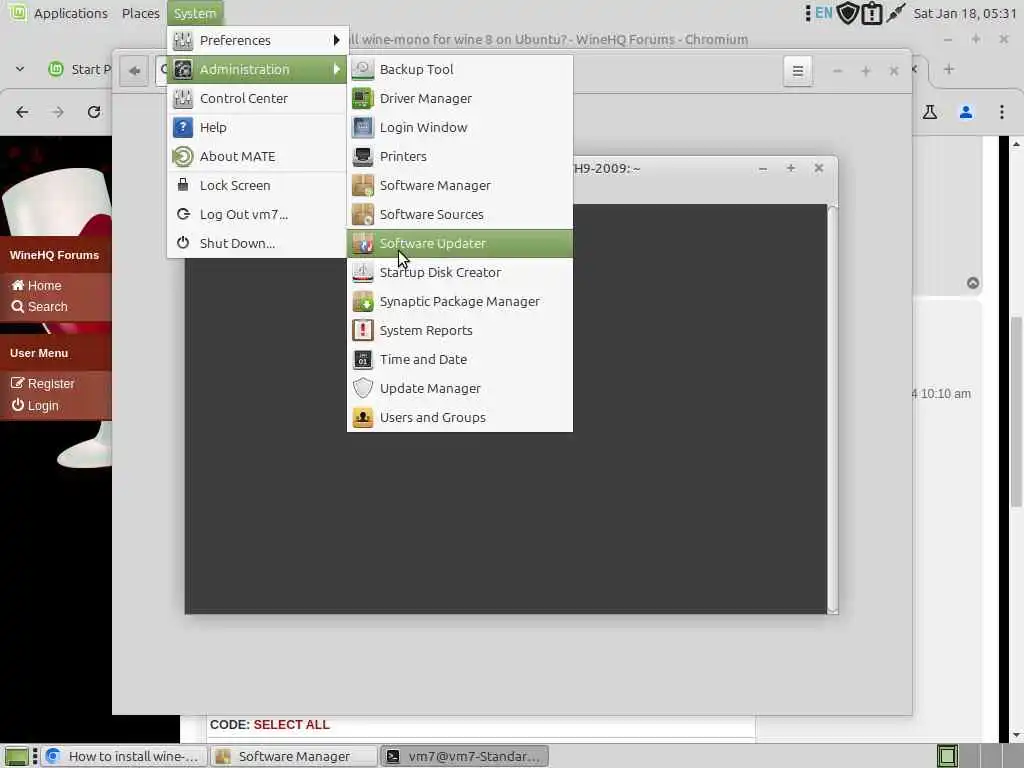Click the shield update tray icon
This screenshot has height=768, width=1024.
point(848,13)
